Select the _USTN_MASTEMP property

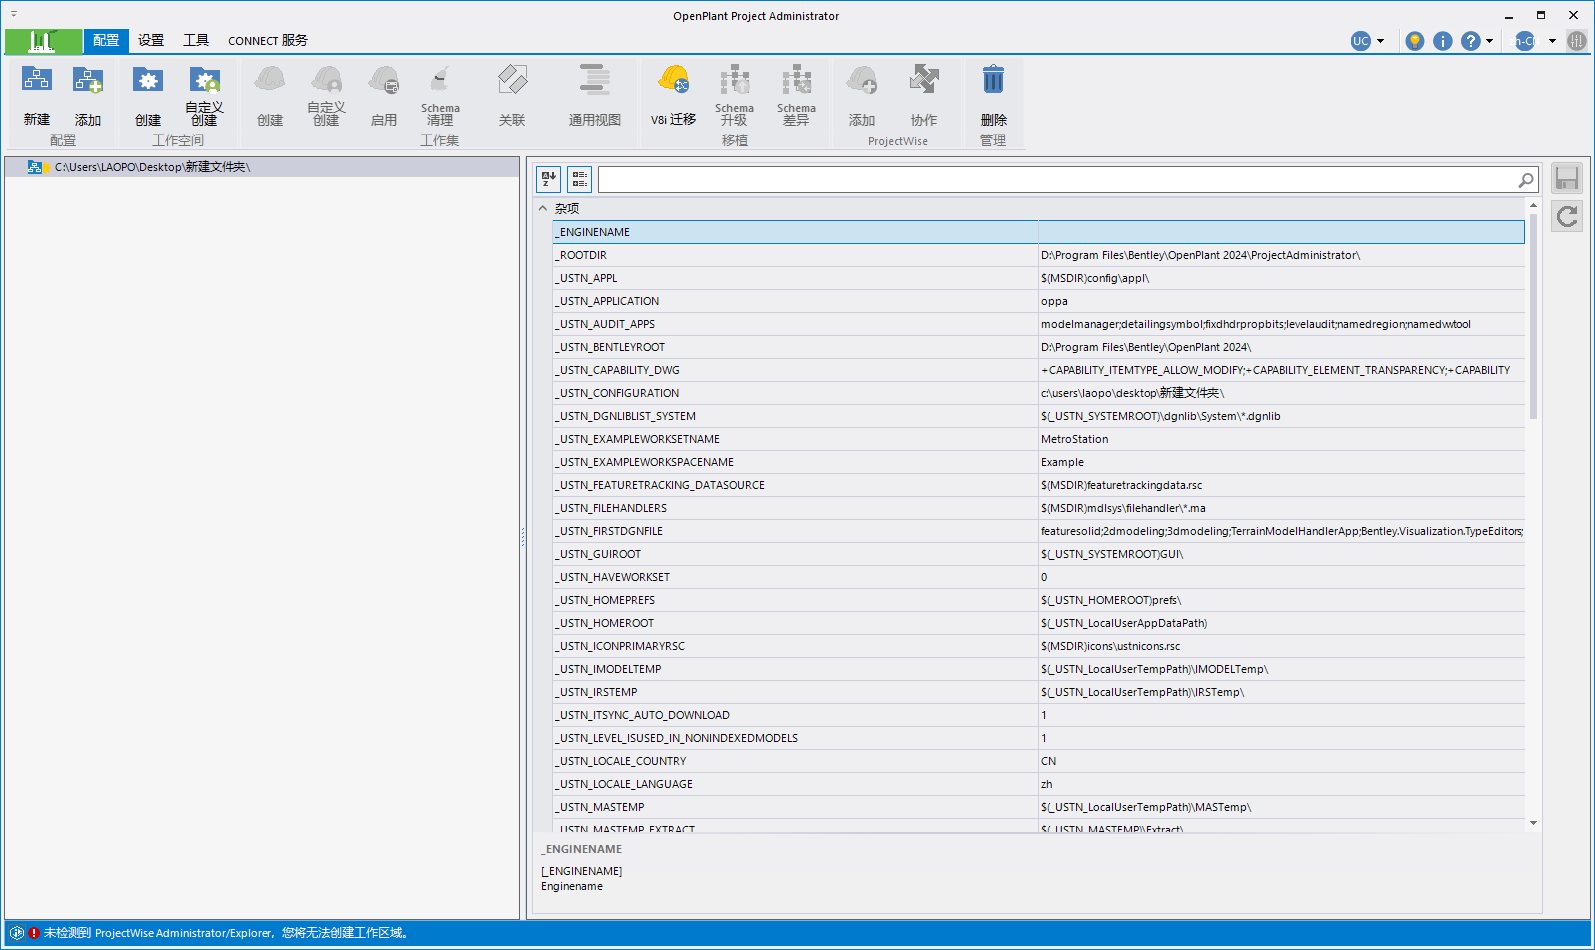tap(1039, 807)
